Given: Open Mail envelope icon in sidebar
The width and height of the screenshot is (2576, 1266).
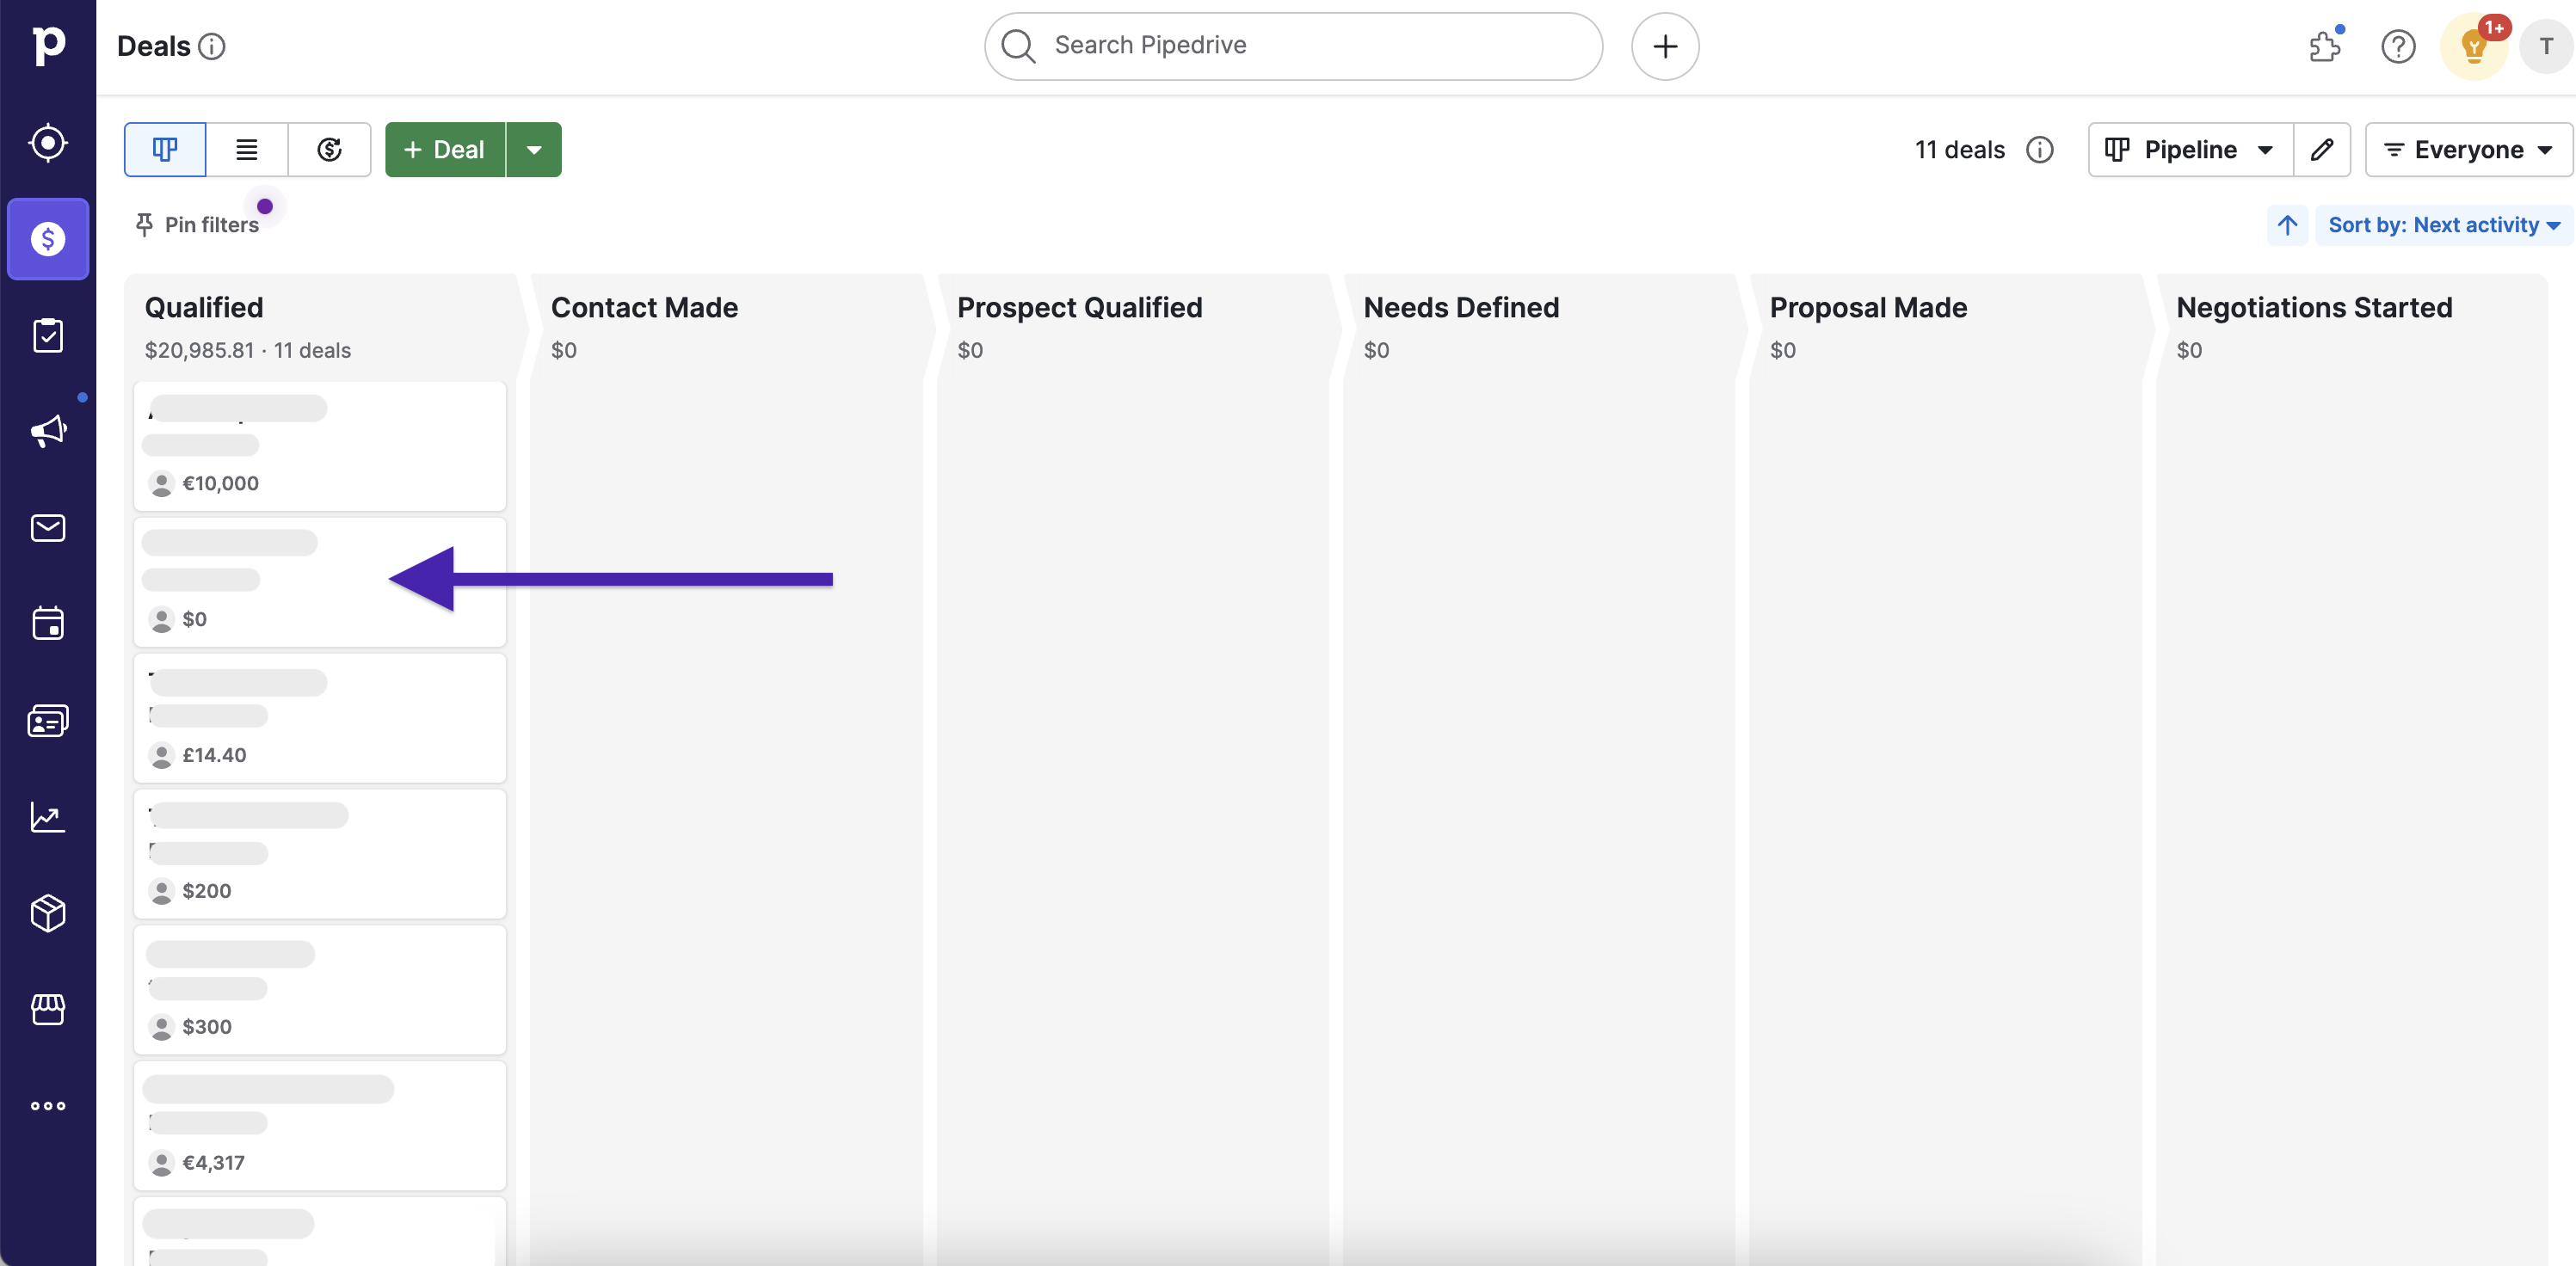Looking at the screenshot, I should (48, 527).
